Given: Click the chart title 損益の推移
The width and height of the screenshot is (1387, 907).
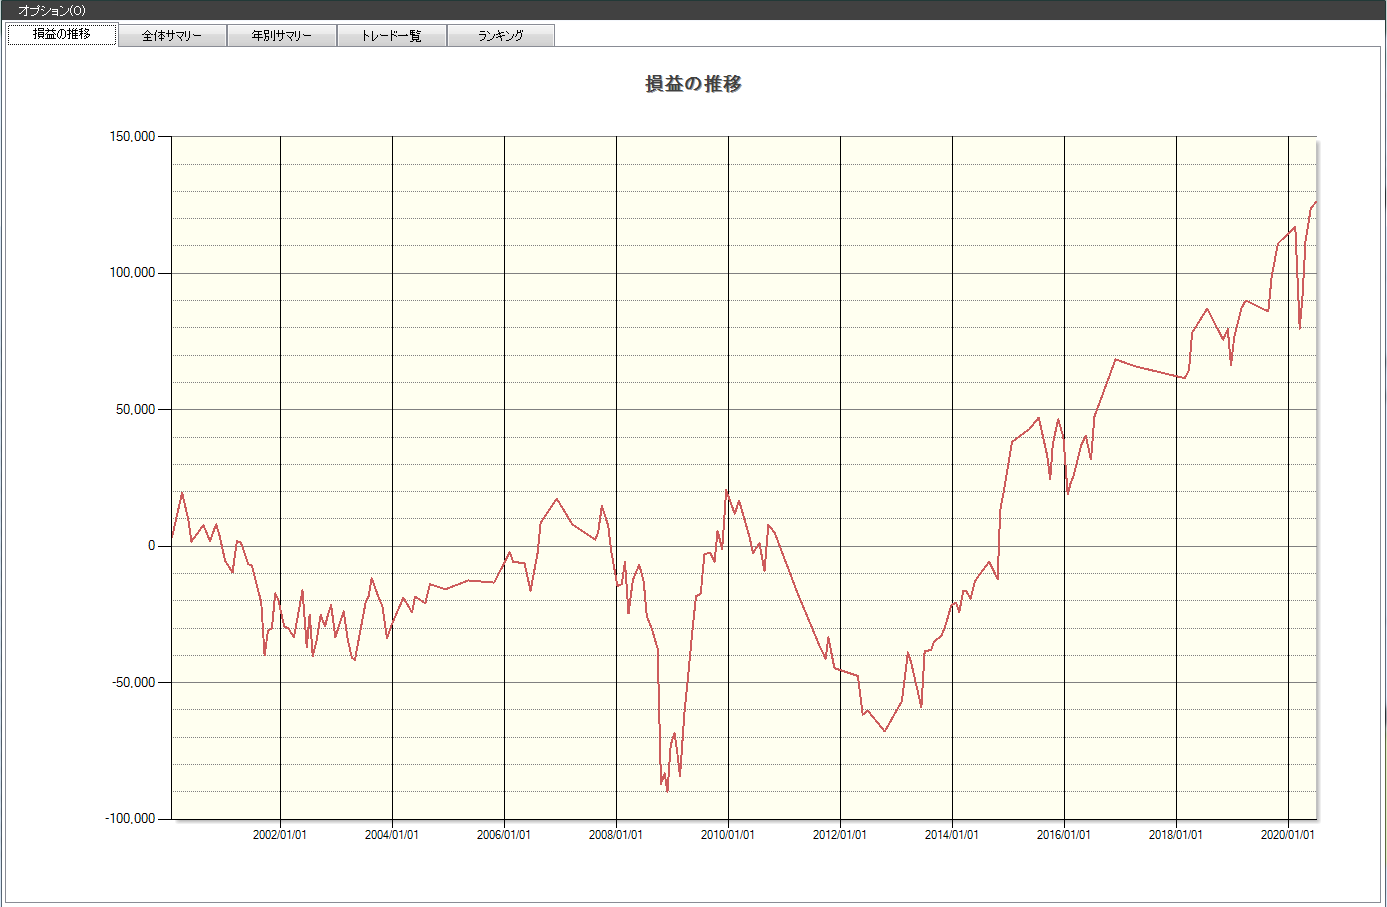Looking at the screenshot, I should (x=693, y=84).
